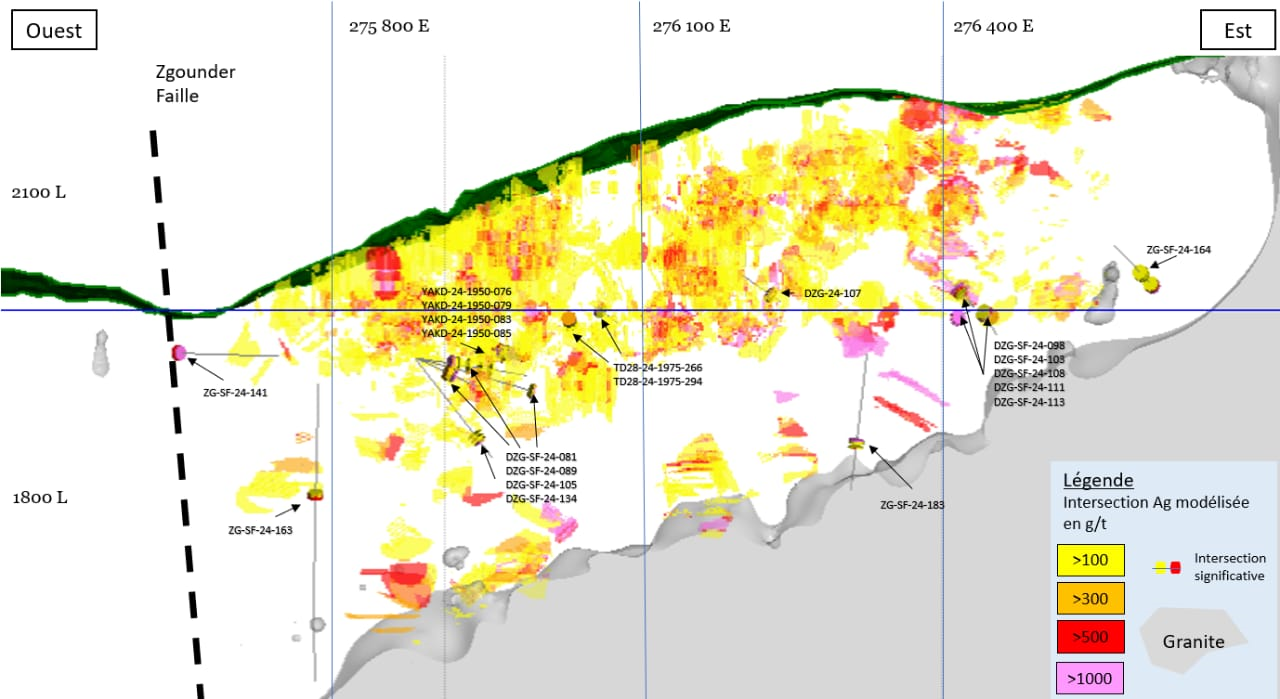The width and height of the screenshot is (1280, 699).
Task: Click the ZG-SF-24-141 drillhole intersection marker
Action: [179, 352]
